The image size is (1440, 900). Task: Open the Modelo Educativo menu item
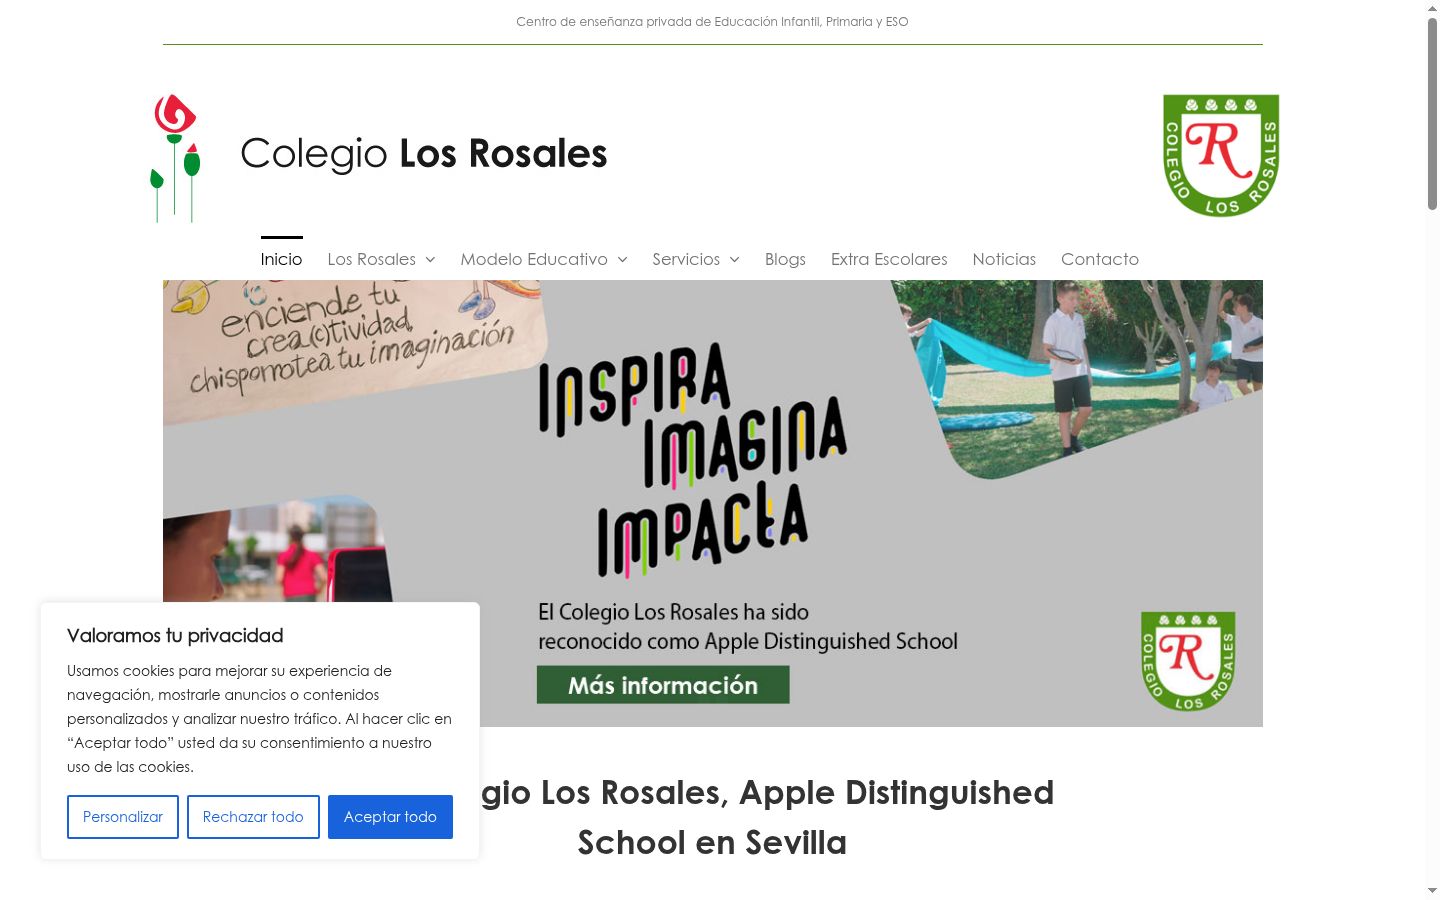(x=534, y=259)
